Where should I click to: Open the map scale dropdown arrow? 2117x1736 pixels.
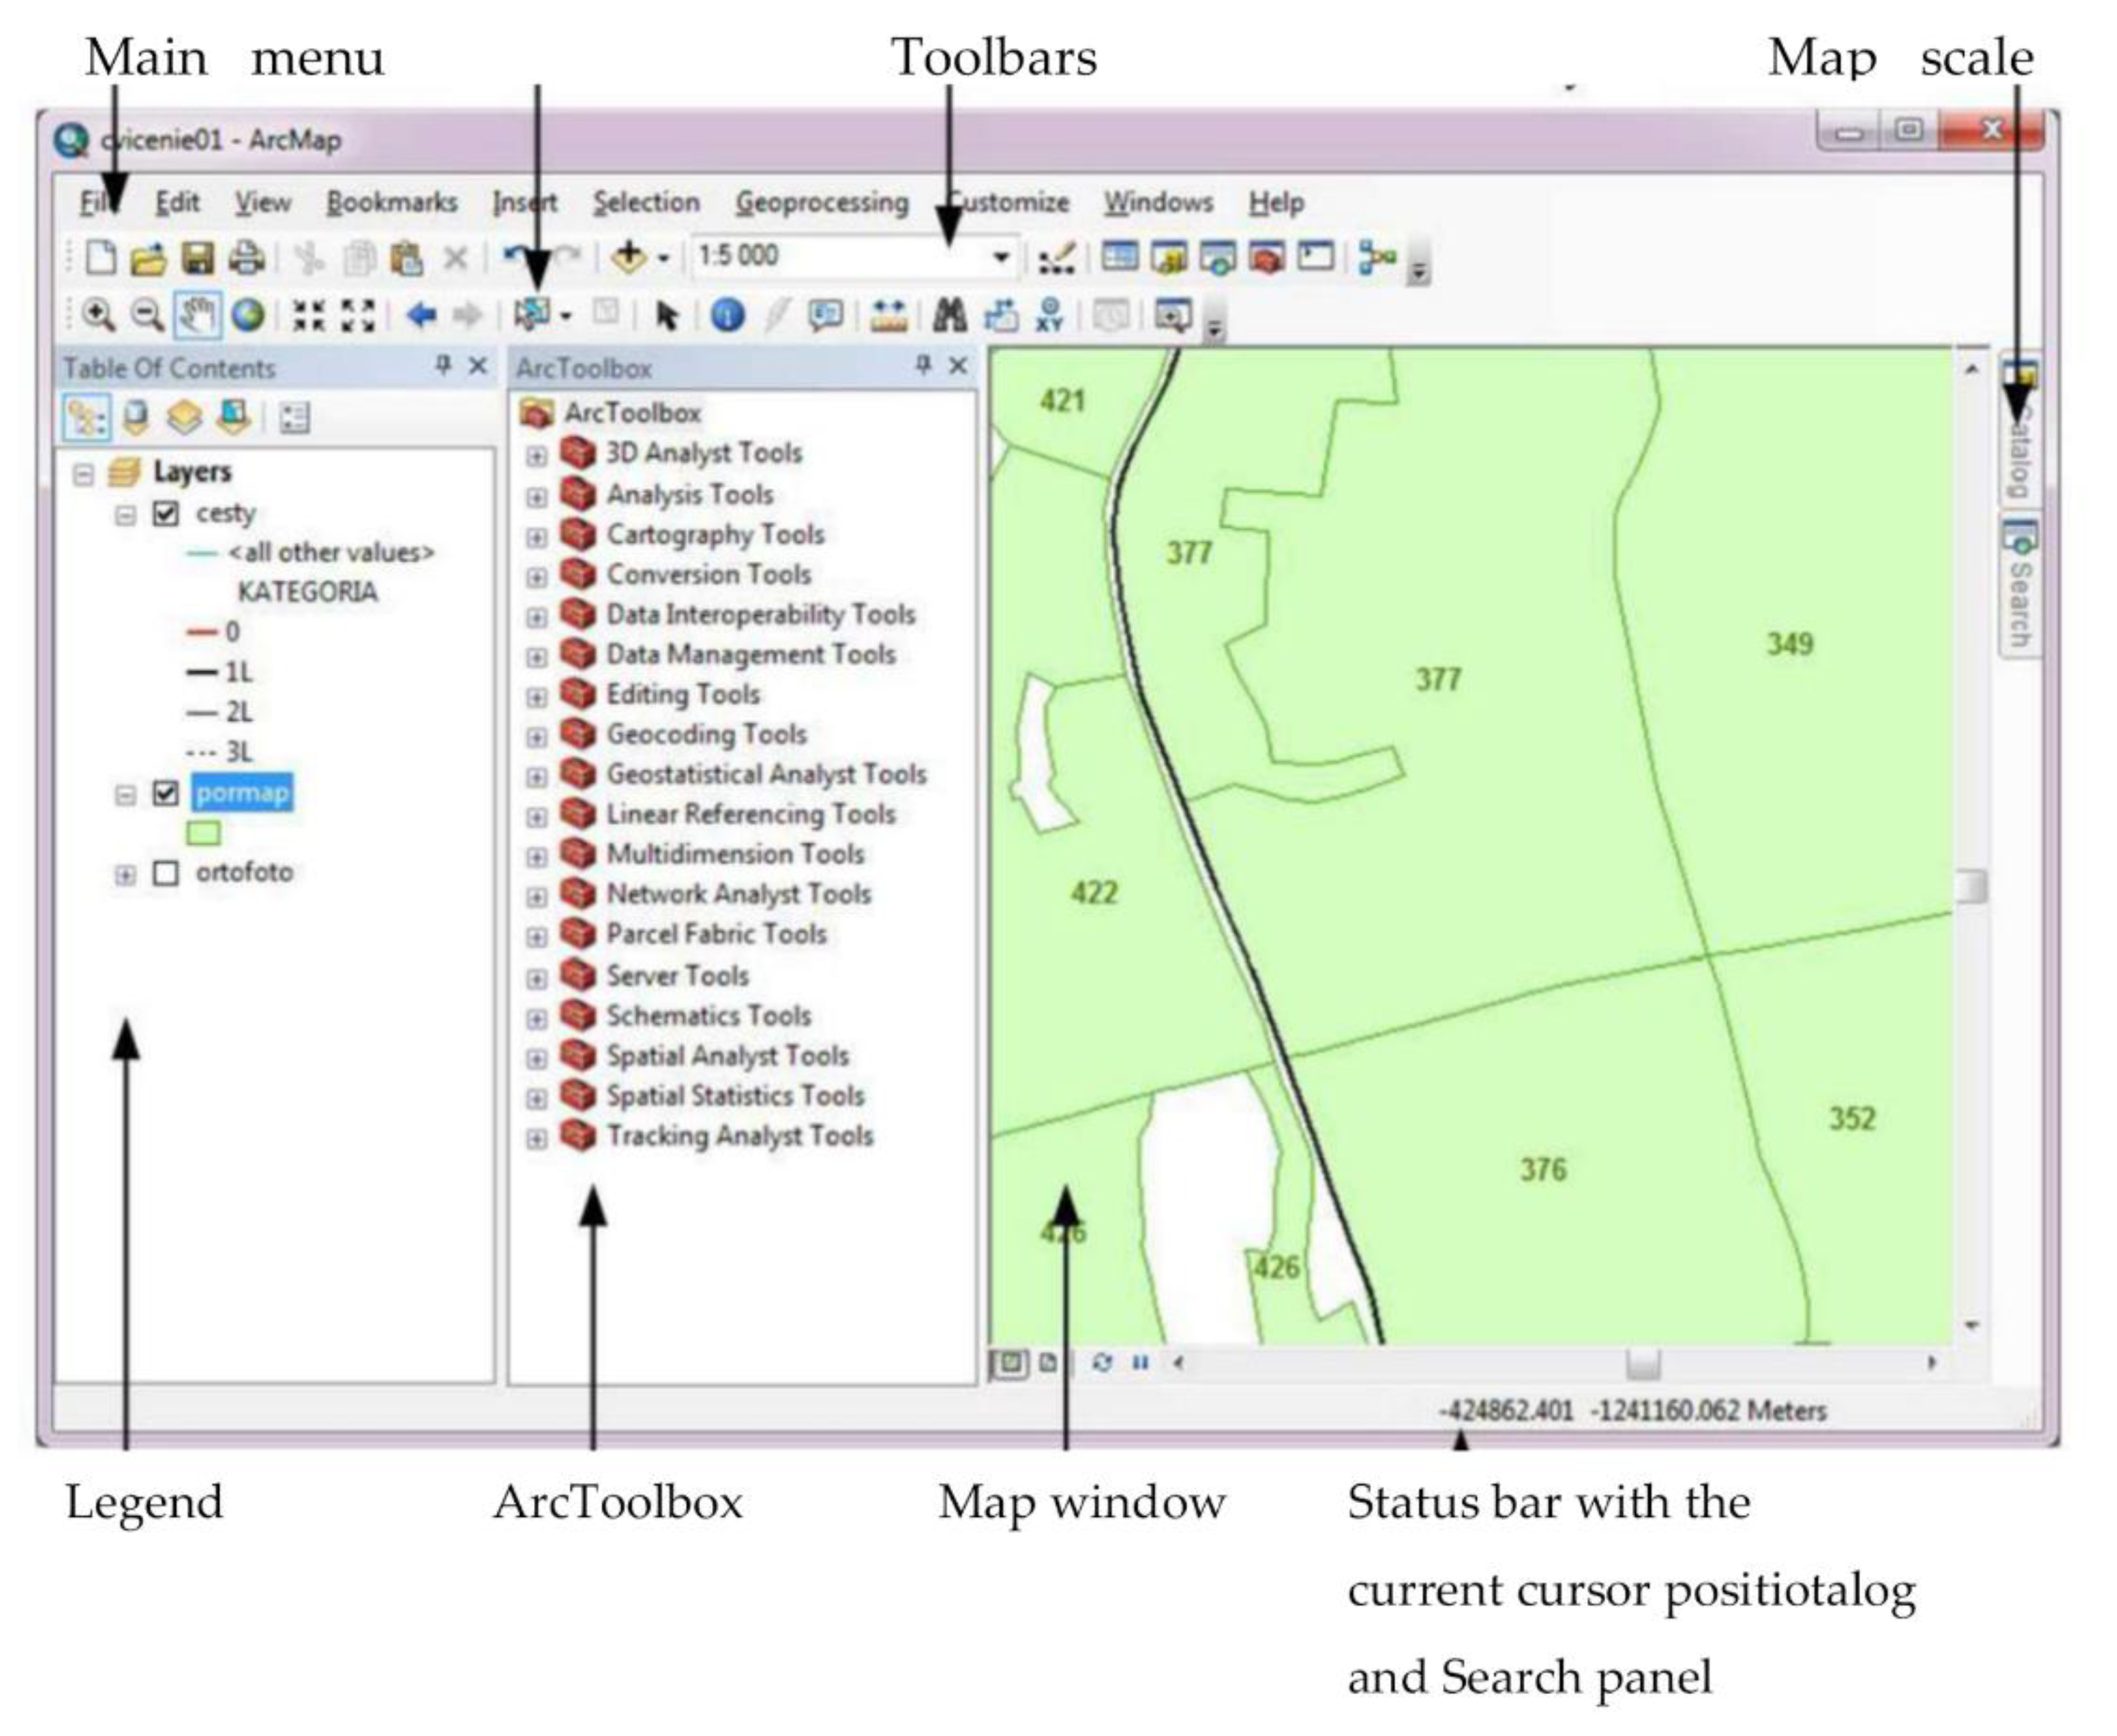click(x=1001, y=257)
